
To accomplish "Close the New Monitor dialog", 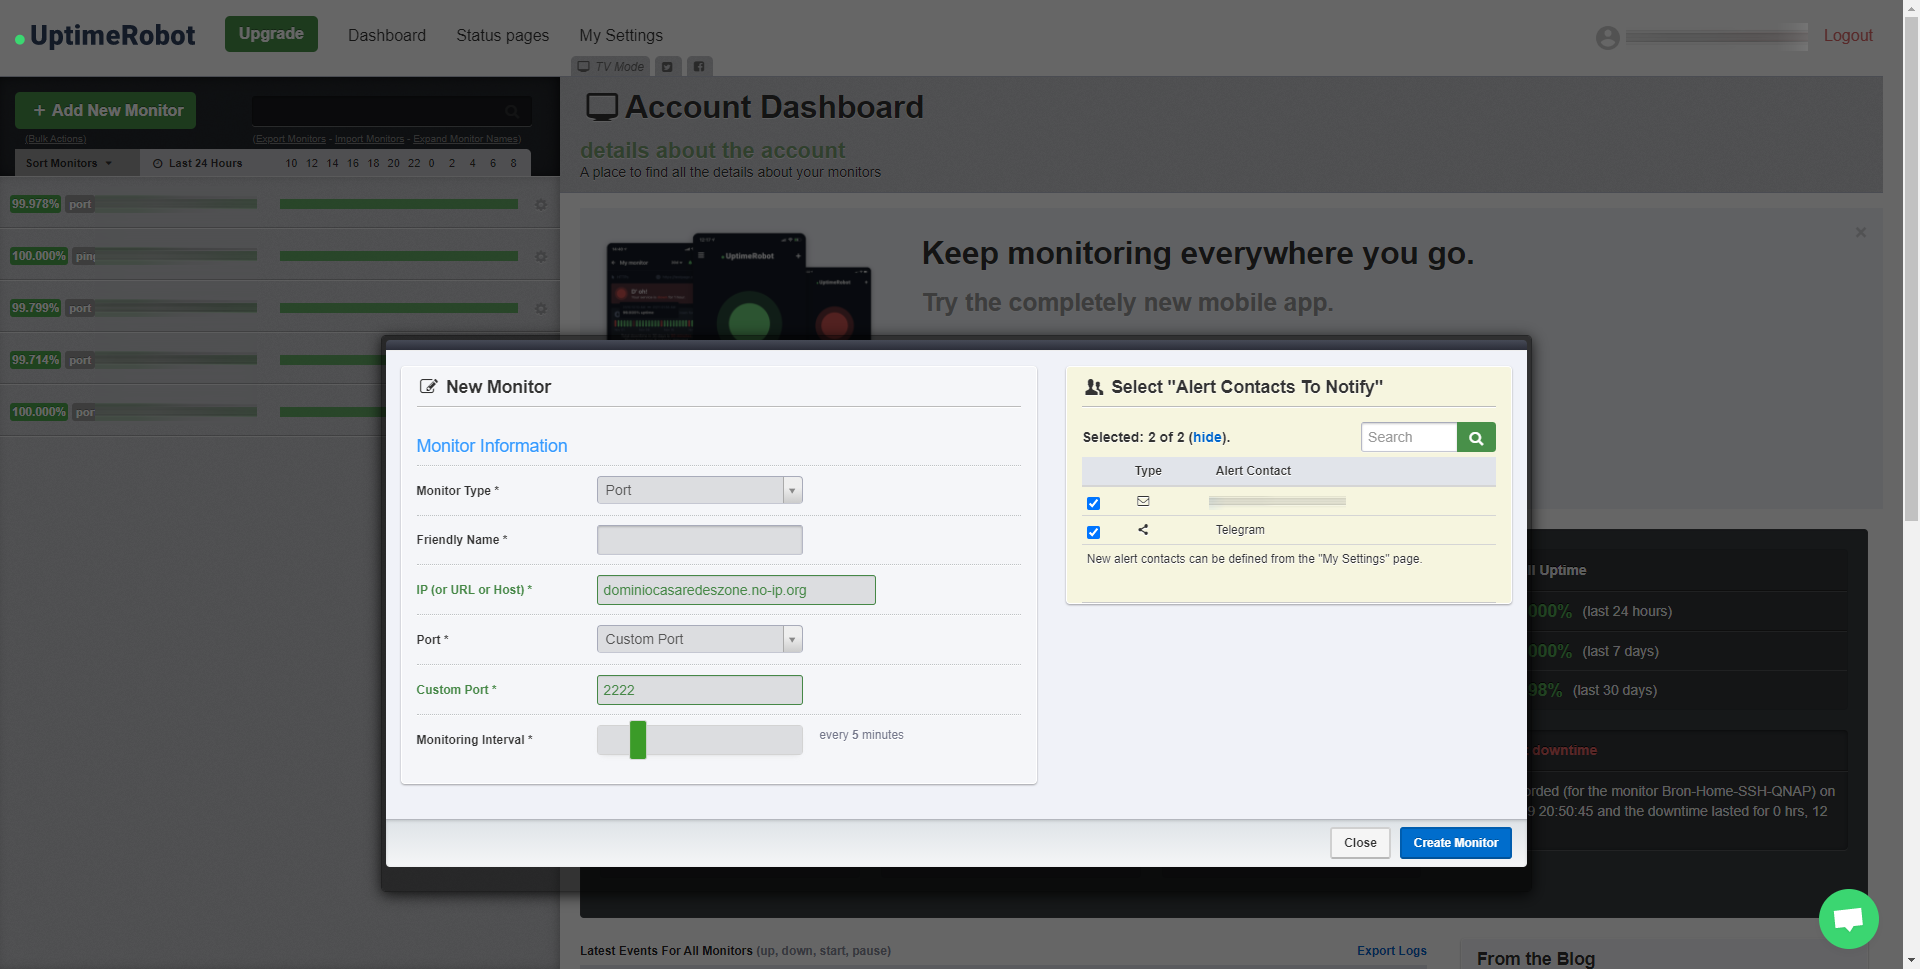I will (x=1360, y=843).
